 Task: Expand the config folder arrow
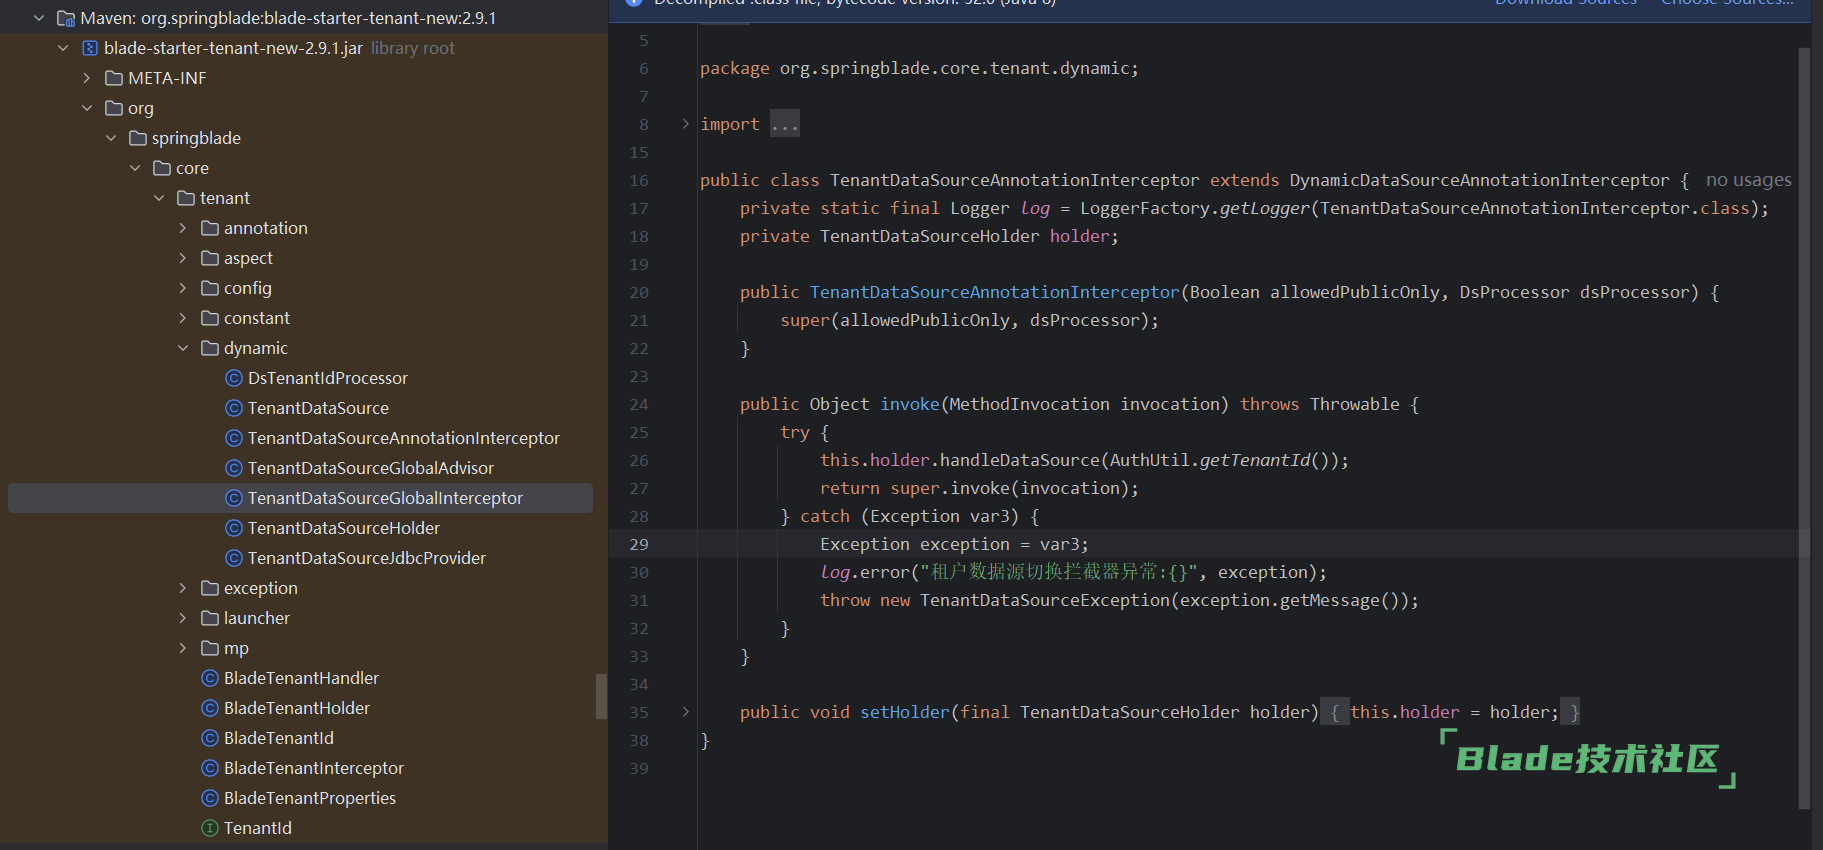(183, 288)
